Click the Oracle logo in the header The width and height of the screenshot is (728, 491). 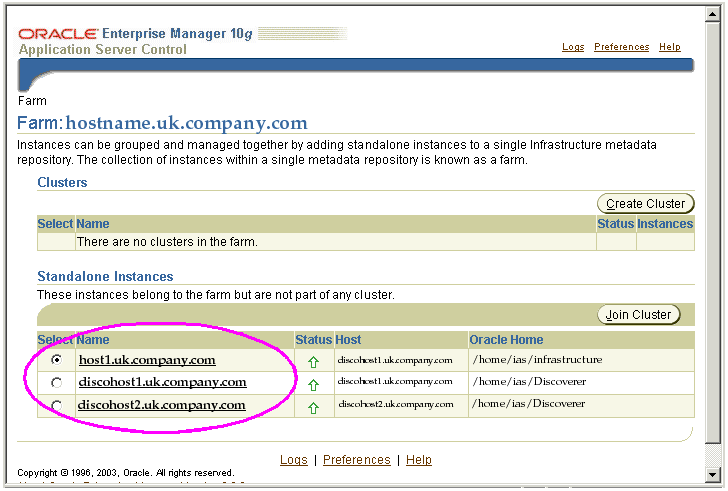point(58,34)
